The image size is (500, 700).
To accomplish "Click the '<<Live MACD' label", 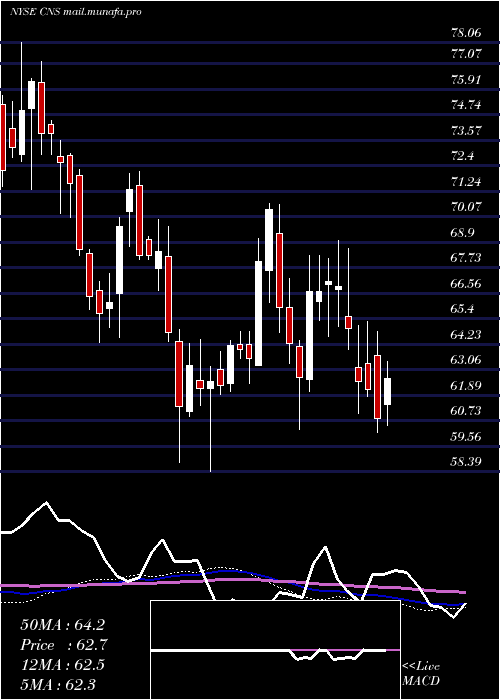I will click(421, 674).
